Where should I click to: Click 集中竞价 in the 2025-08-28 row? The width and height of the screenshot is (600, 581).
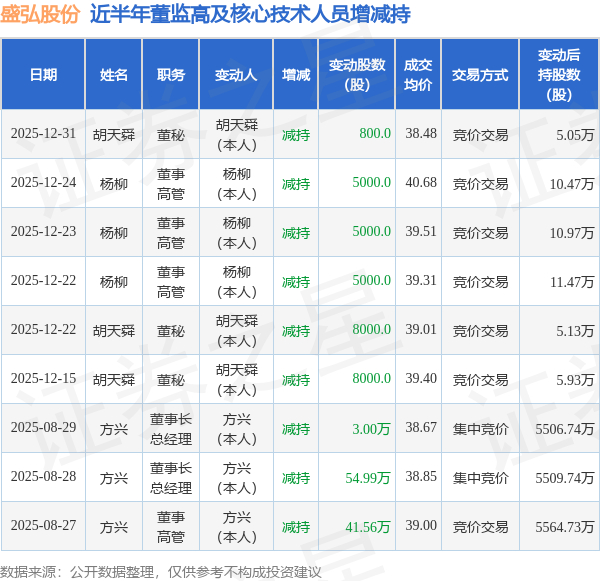(480, 478)
